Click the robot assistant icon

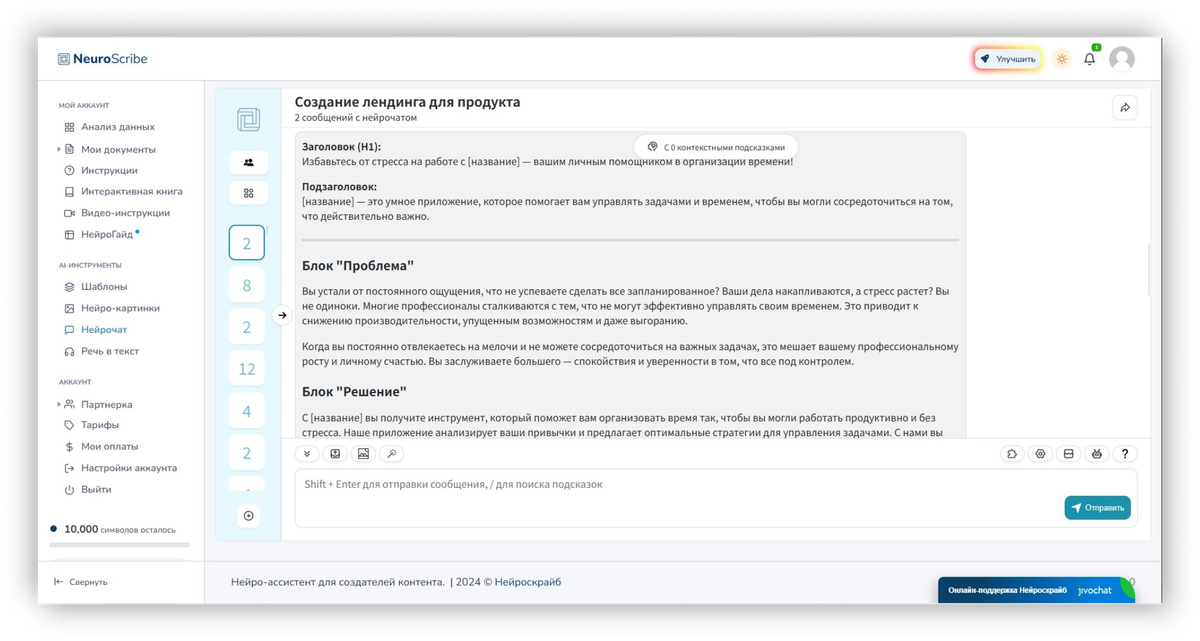(1096, 454)
